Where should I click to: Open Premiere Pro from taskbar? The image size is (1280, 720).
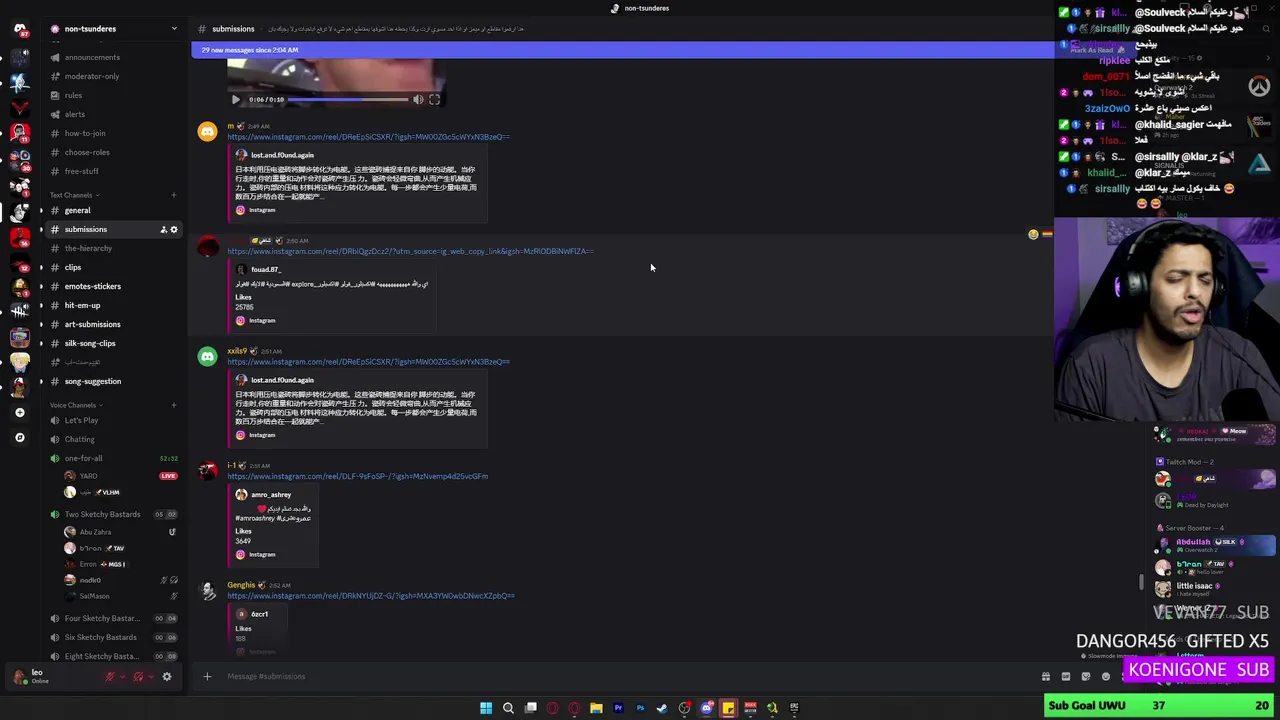point(618,708)
